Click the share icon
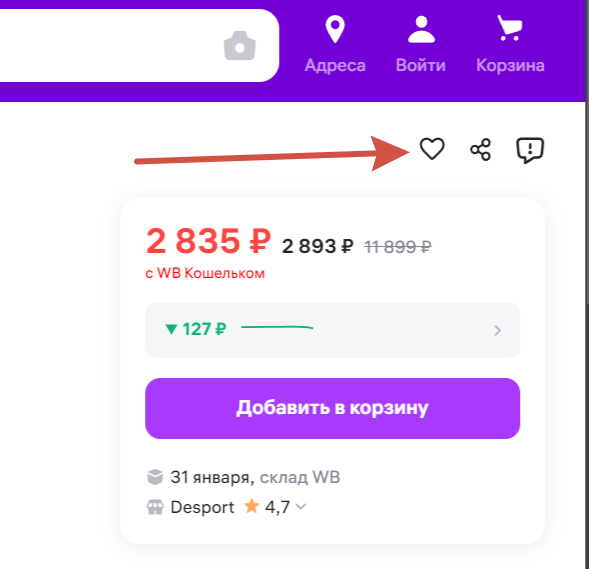This screenshot has width=589, height=569. pyautogui.click(x=481, y=149)
